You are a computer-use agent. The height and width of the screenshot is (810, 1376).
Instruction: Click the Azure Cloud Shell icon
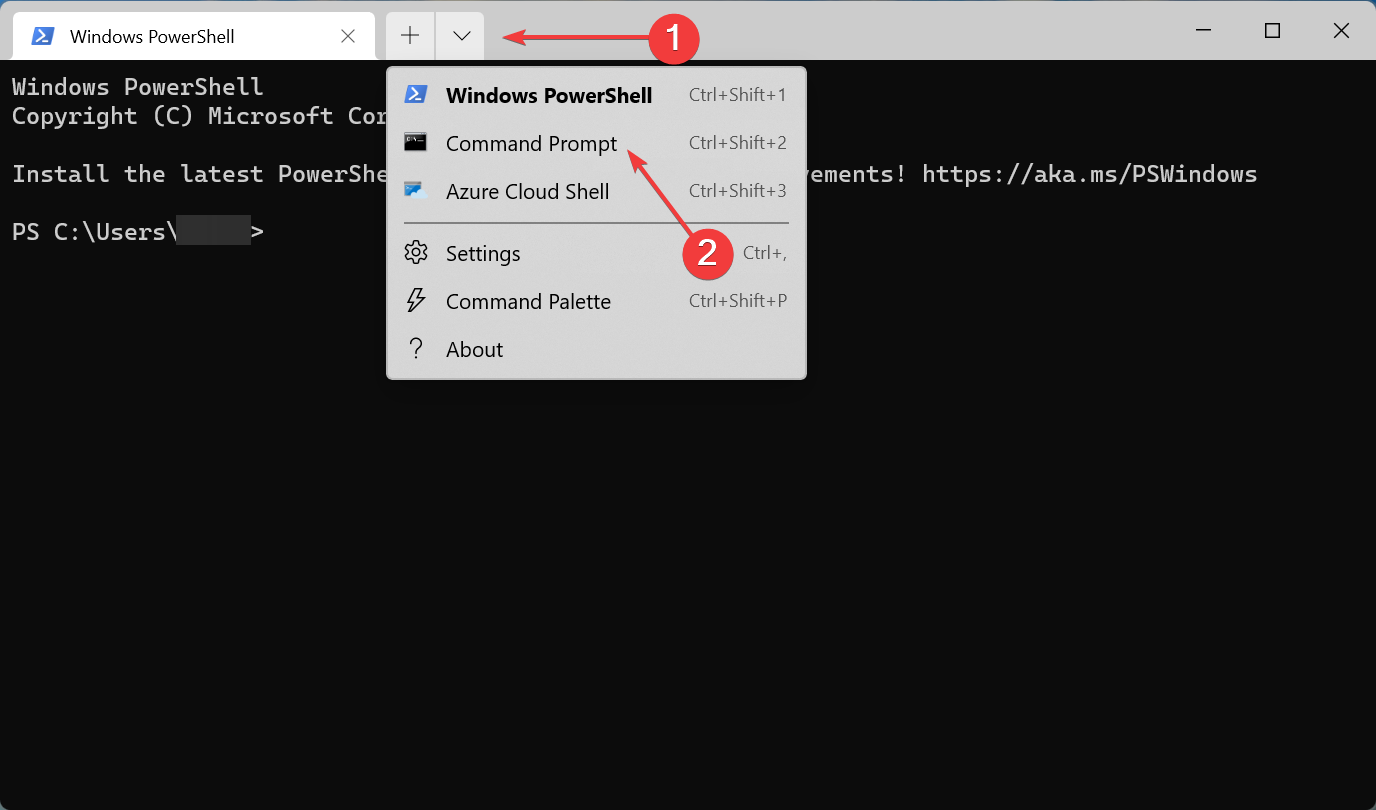pos(416,190)
